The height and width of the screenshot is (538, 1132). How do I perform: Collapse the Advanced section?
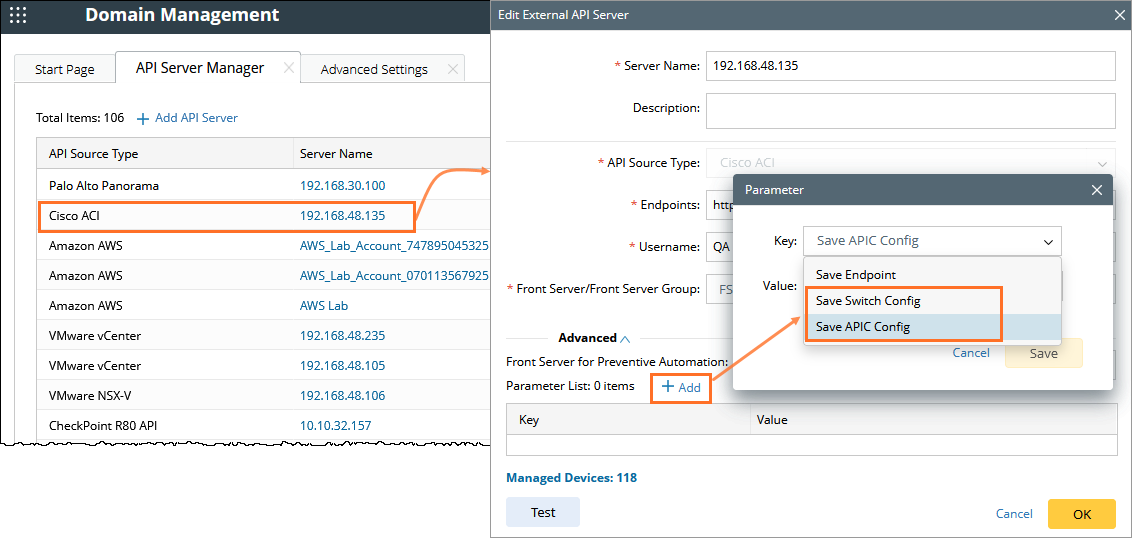point(625,338)
